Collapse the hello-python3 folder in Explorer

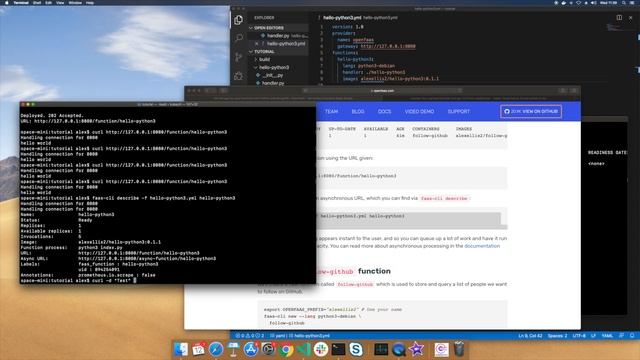(273, 67)
